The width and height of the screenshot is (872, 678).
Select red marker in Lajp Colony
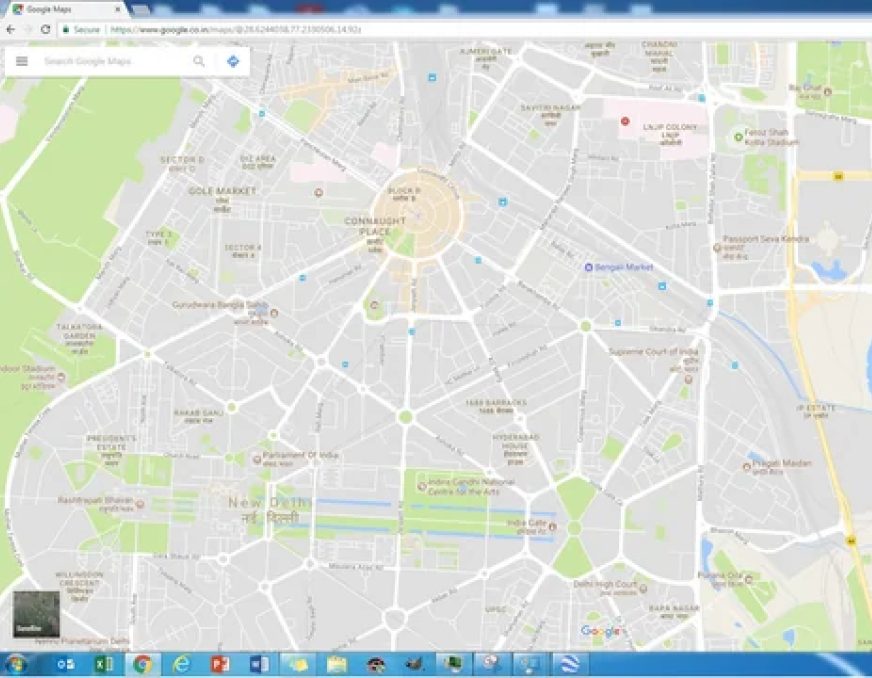pos(625,121)
